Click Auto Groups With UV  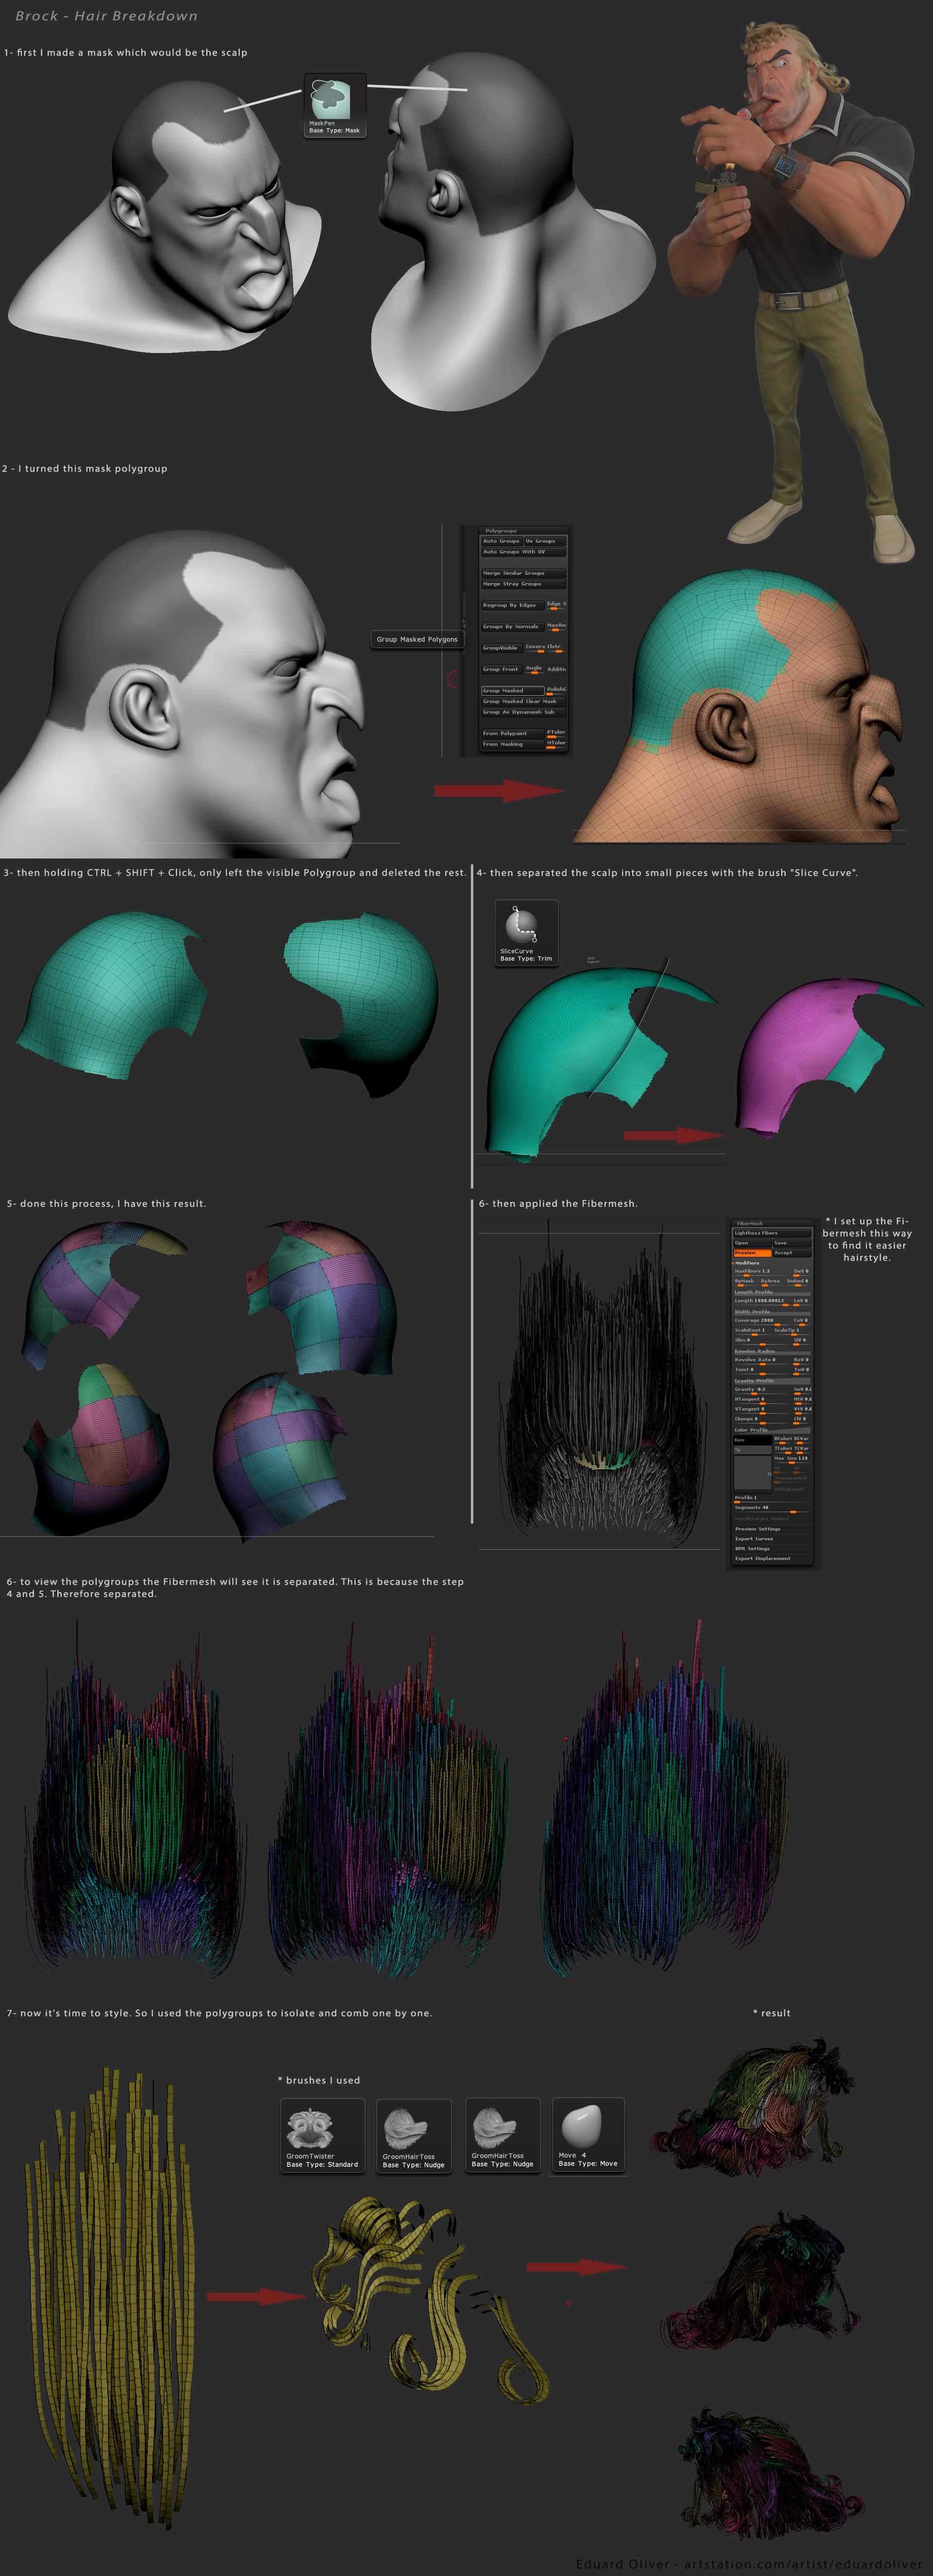(524, 552)
